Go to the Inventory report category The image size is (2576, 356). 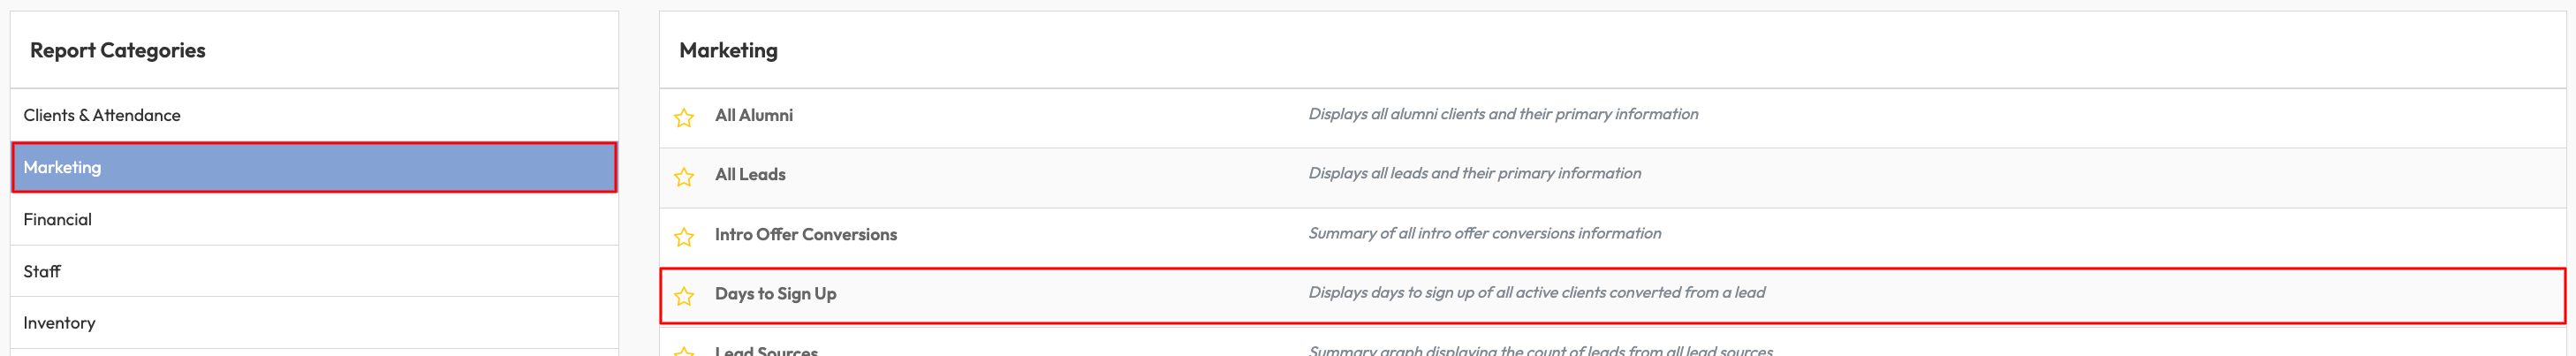59,323
